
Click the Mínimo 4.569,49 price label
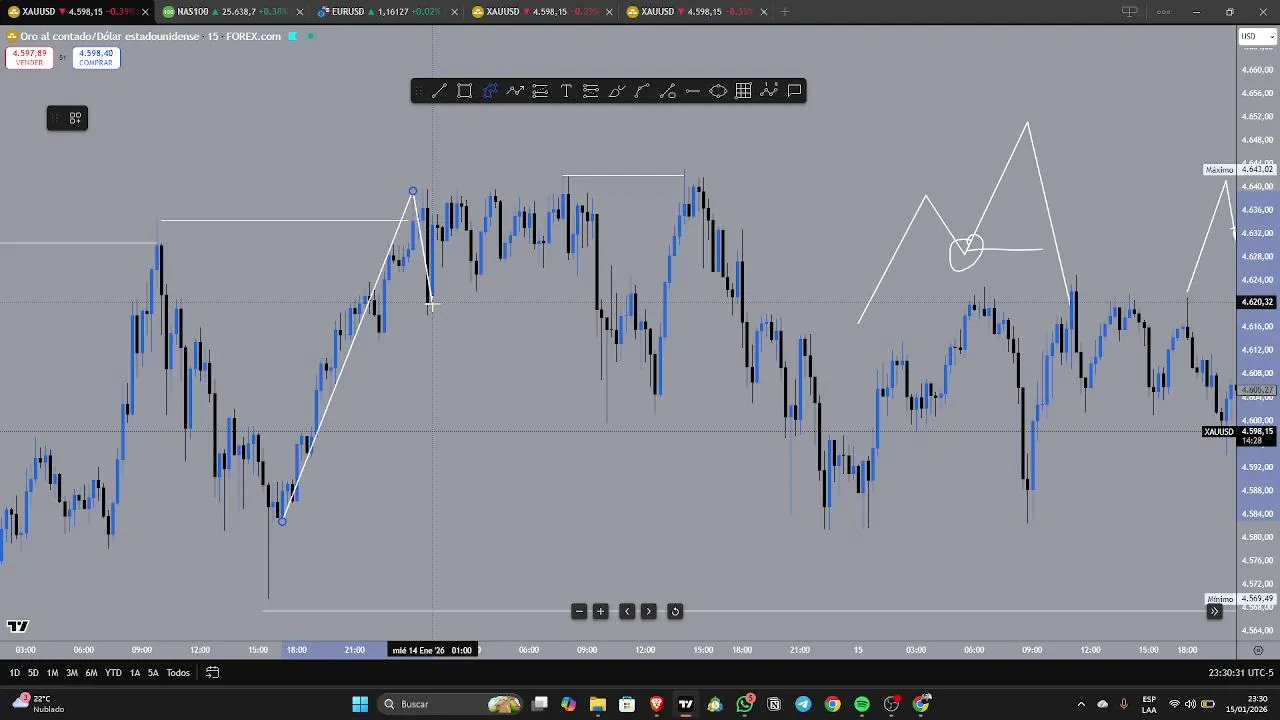pyautogui.click(x=1240, y=599)
